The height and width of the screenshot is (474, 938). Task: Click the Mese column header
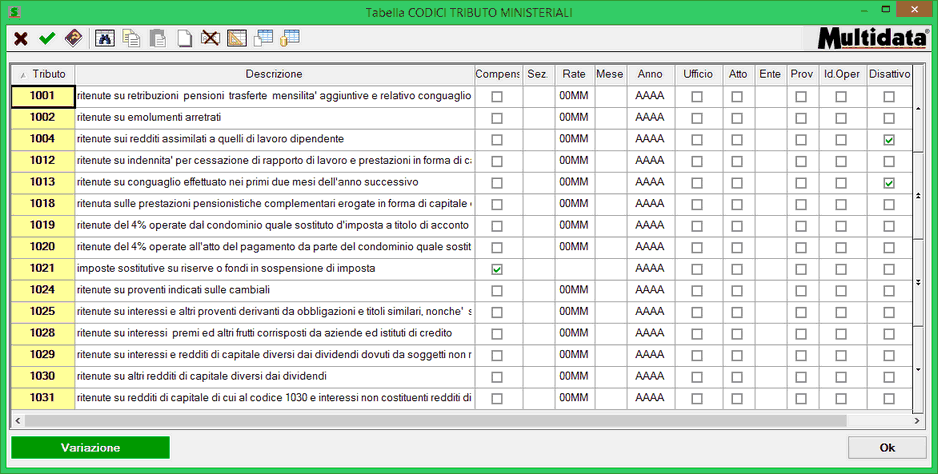[610, 74]
